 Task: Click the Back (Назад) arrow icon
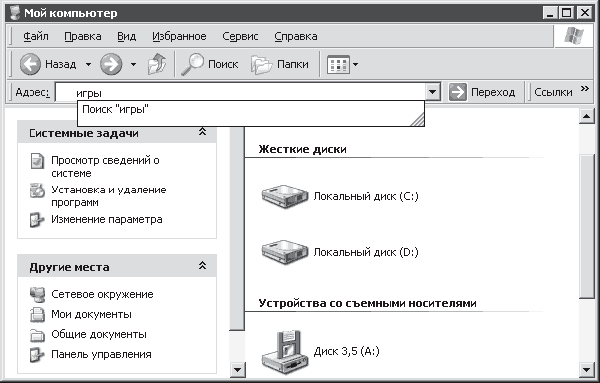(x=30, y=64)
